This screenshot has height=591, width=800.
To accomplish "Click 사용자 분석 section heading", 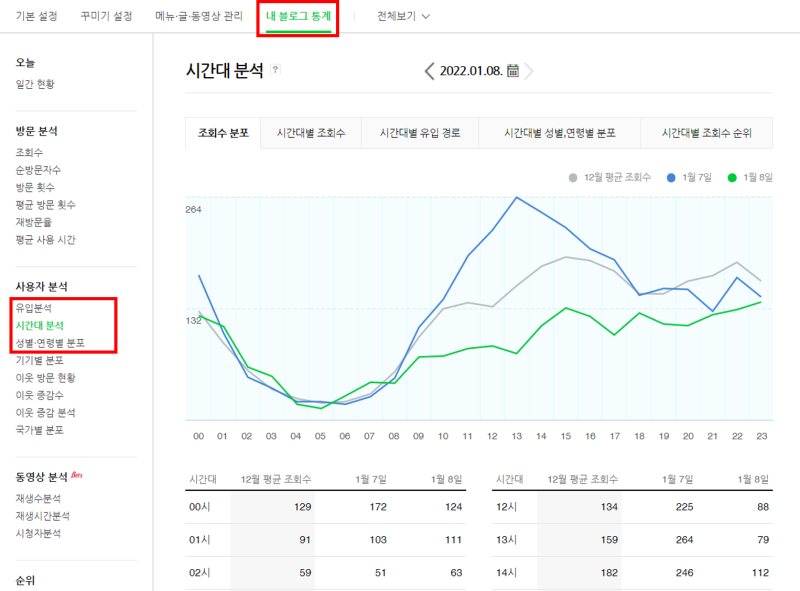I will tap(41, 286).
